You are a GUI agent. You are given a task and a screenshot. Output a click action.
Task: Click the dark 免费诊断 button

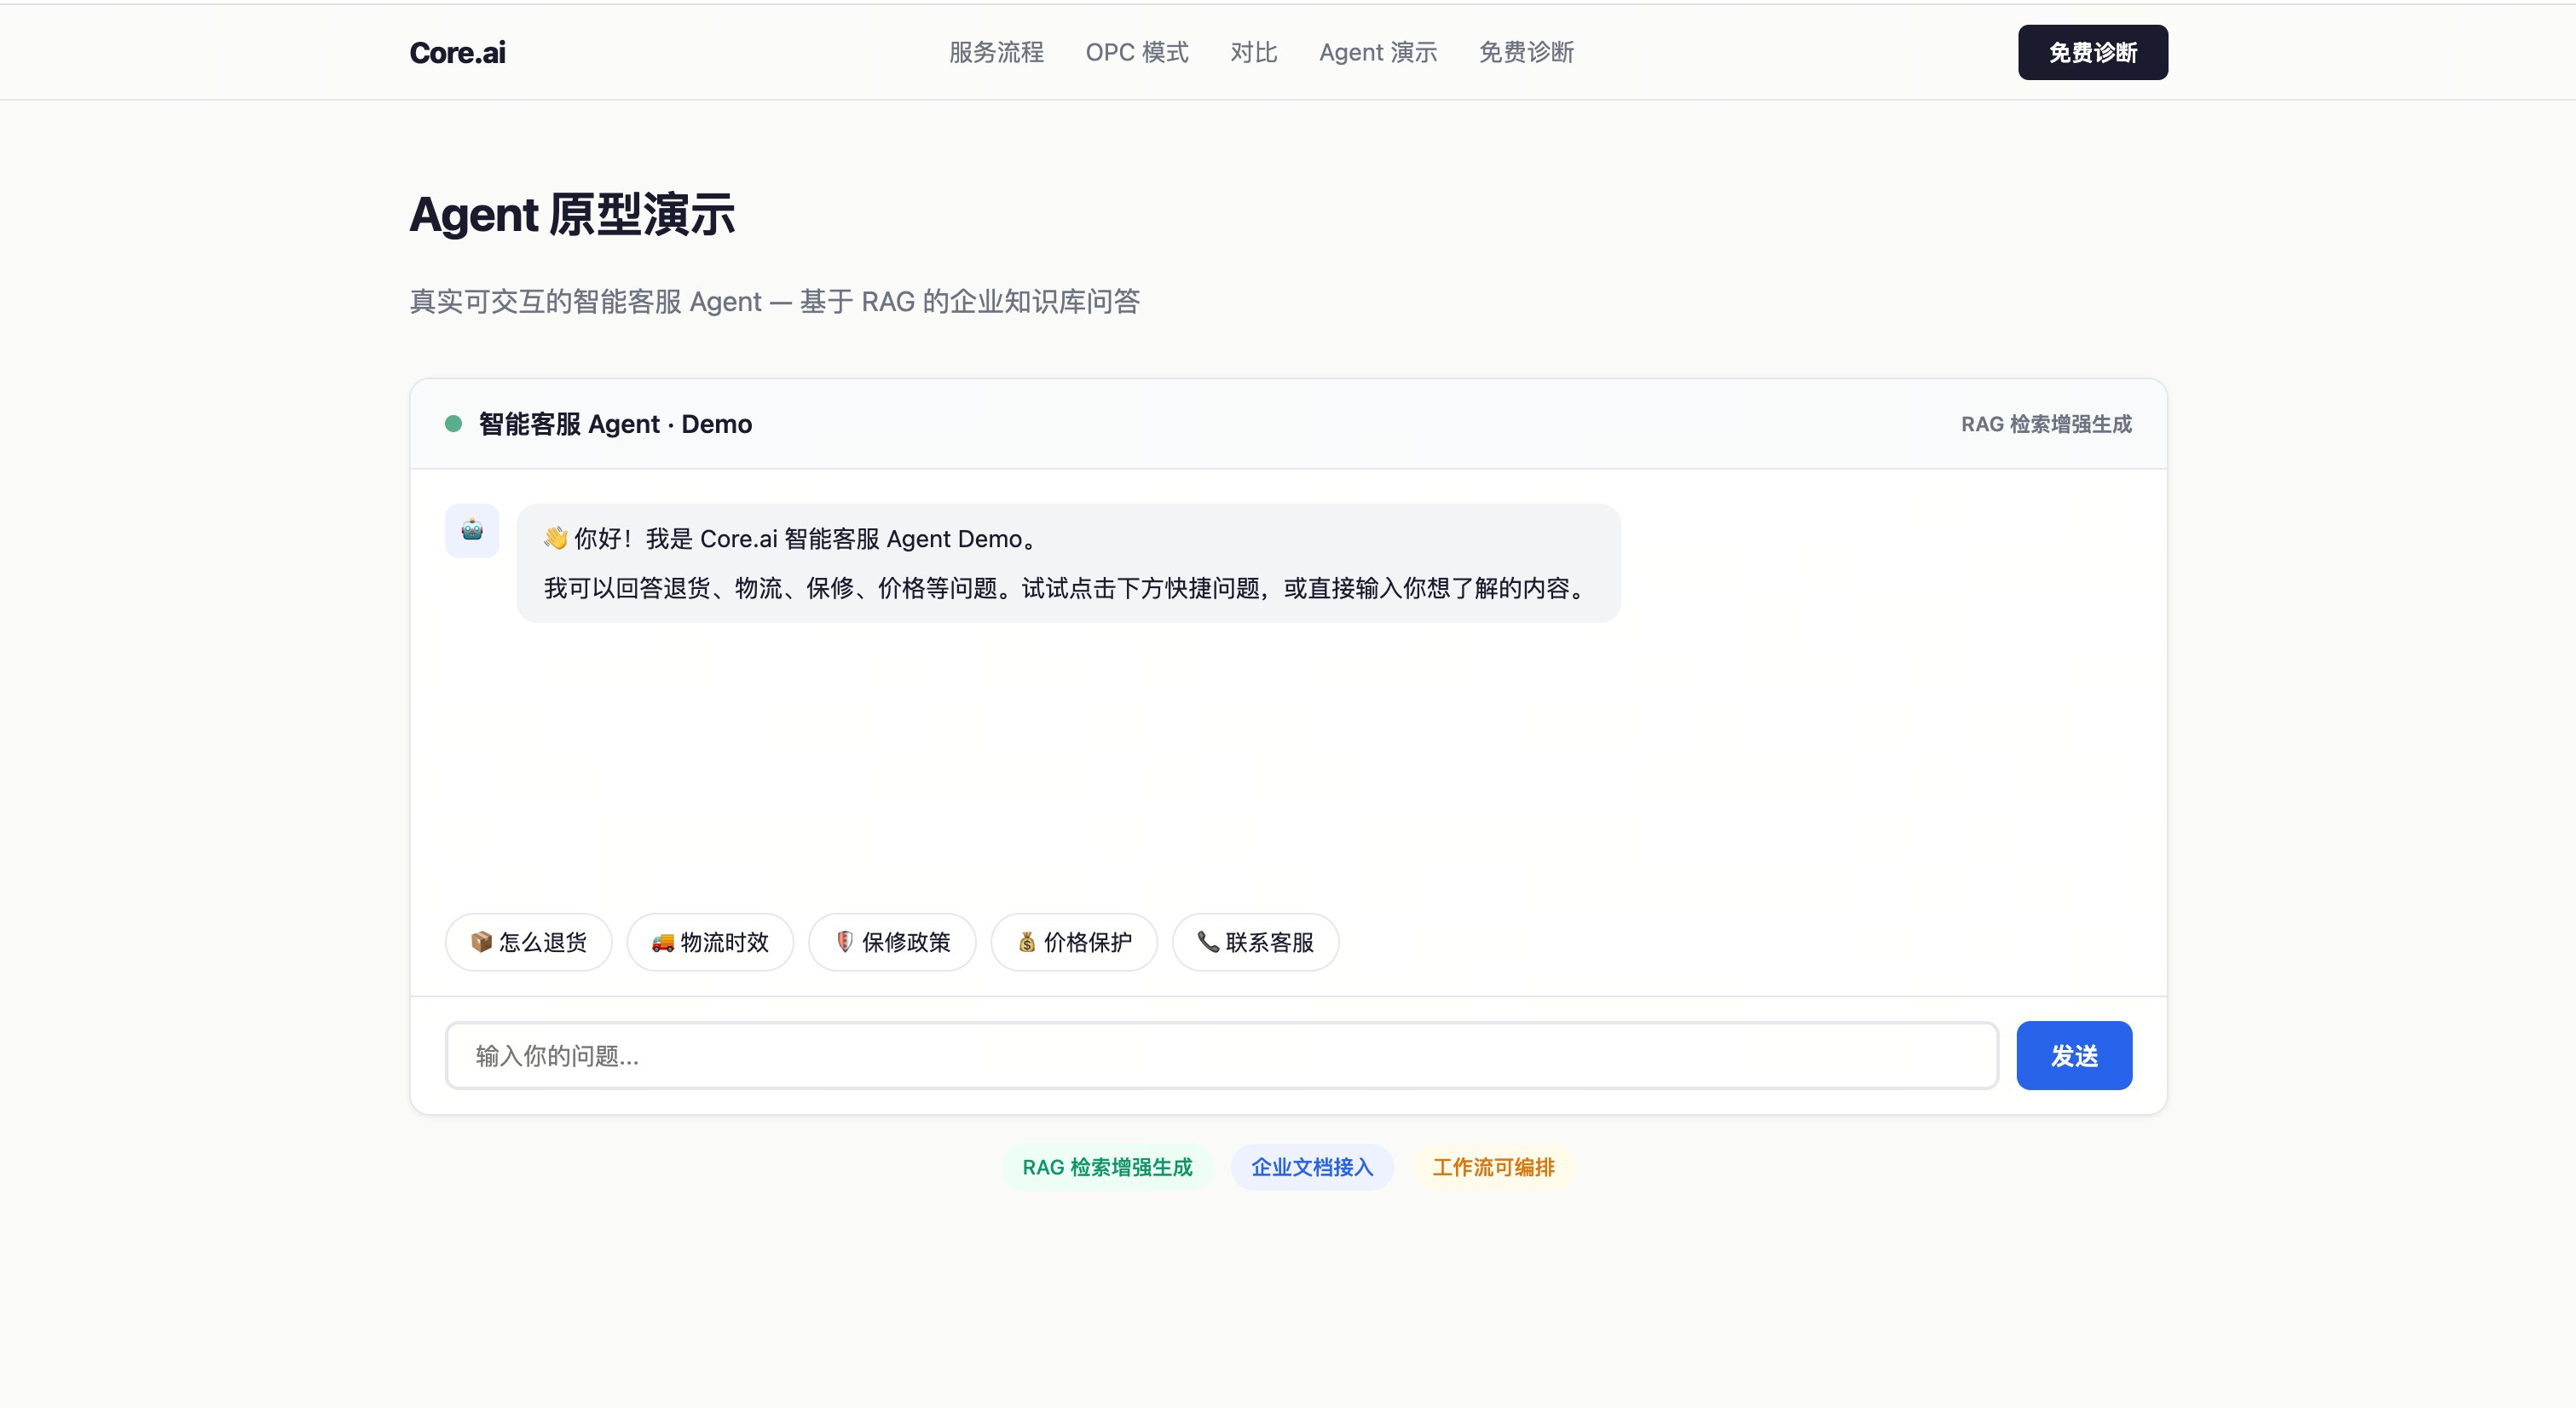click(2092, 52)
